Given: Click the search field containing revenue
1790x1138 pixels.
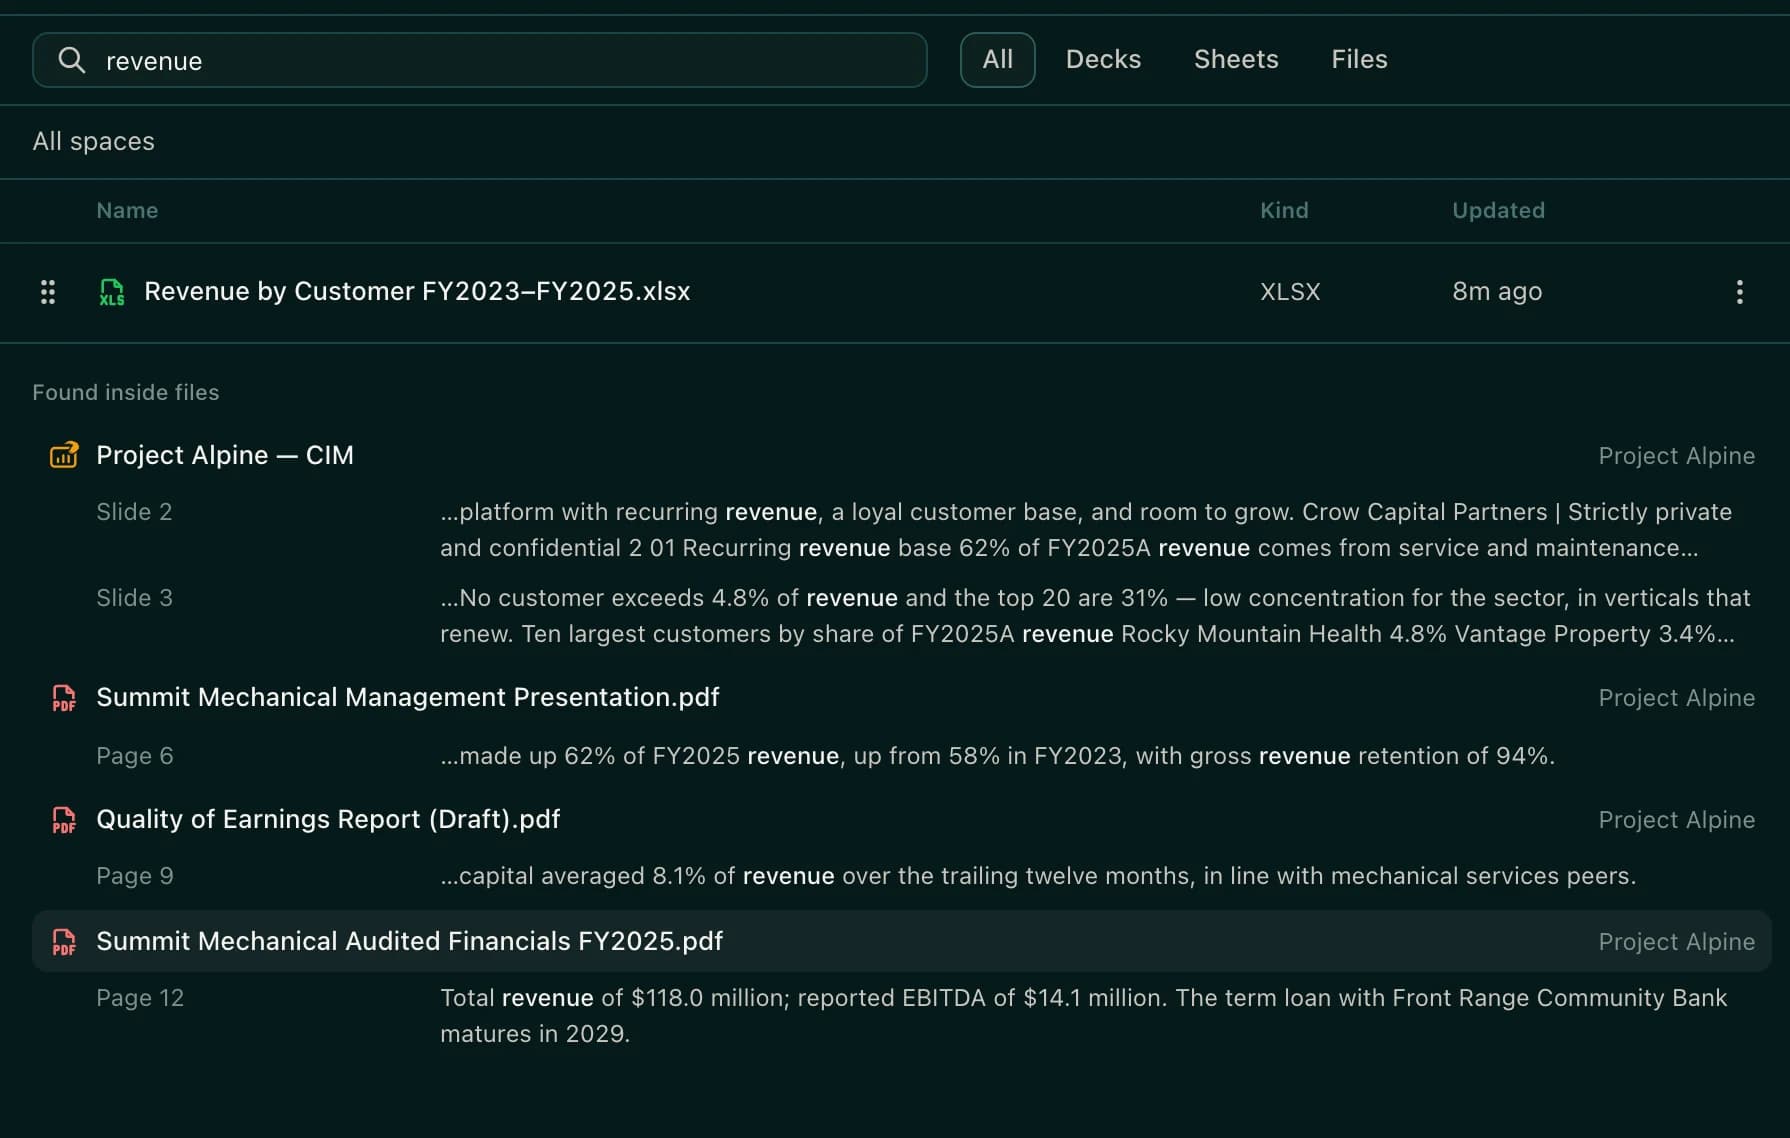Looking at the screenshot, I should point(480,60).
